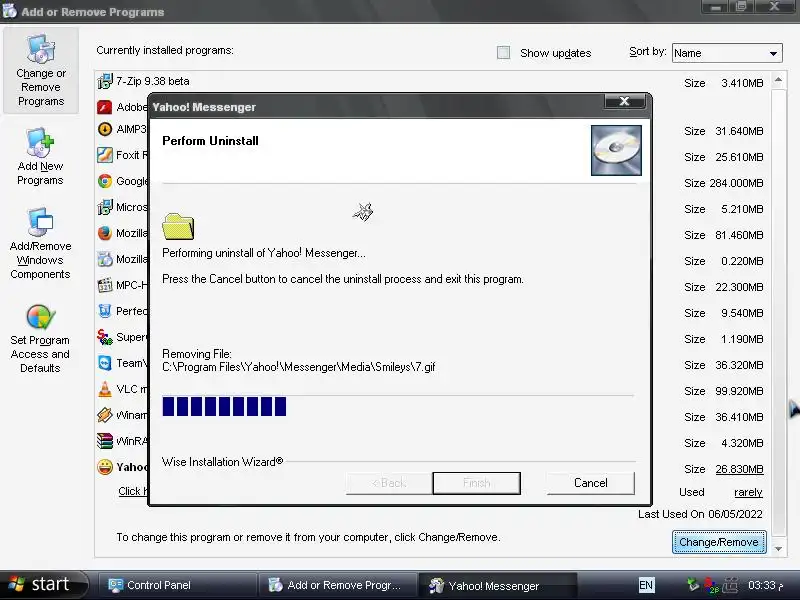This screenshot has height=600, width=800.
Task: Click the CD disc image in uninstall dialog
Action: [616, 151]
